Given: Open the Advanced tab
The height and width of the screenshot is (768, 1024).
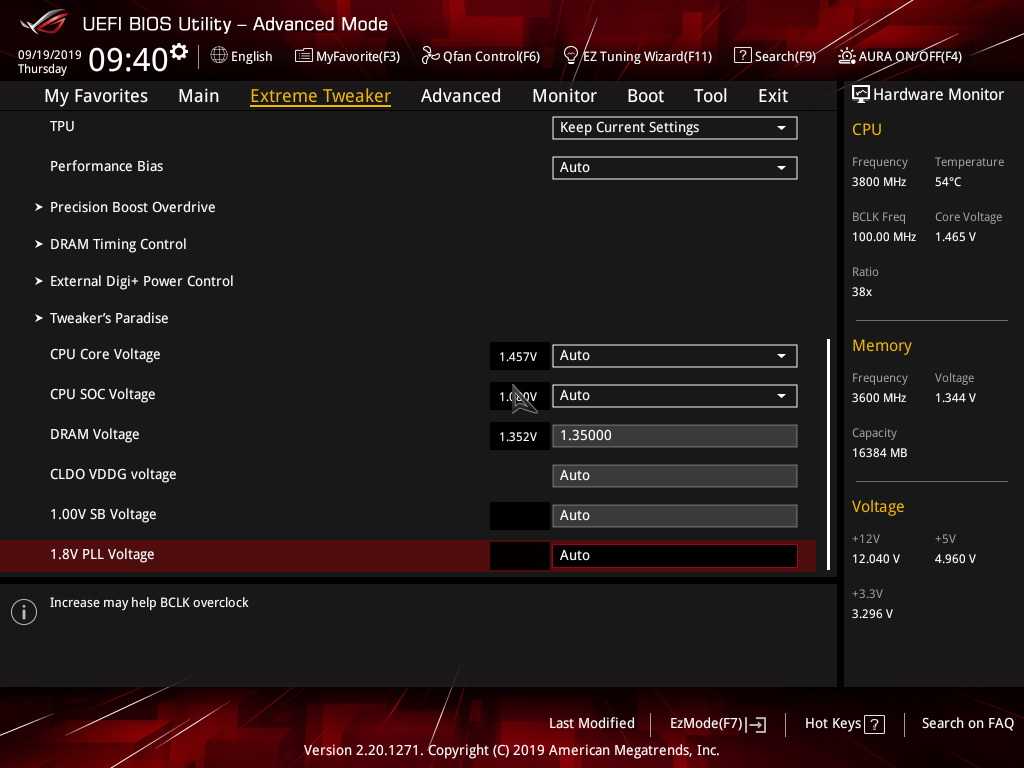Looking at the screenshot, I should point(461,96).
